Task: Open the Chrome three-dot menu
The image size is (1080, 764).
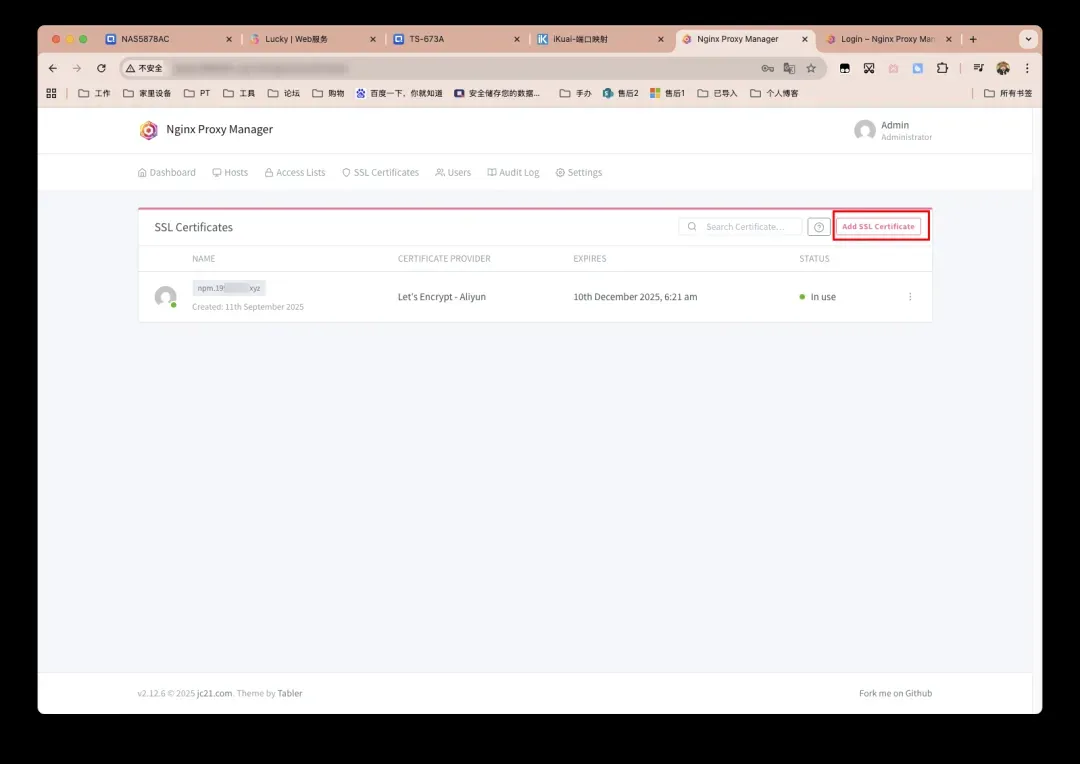Action: pos(1027,68)
